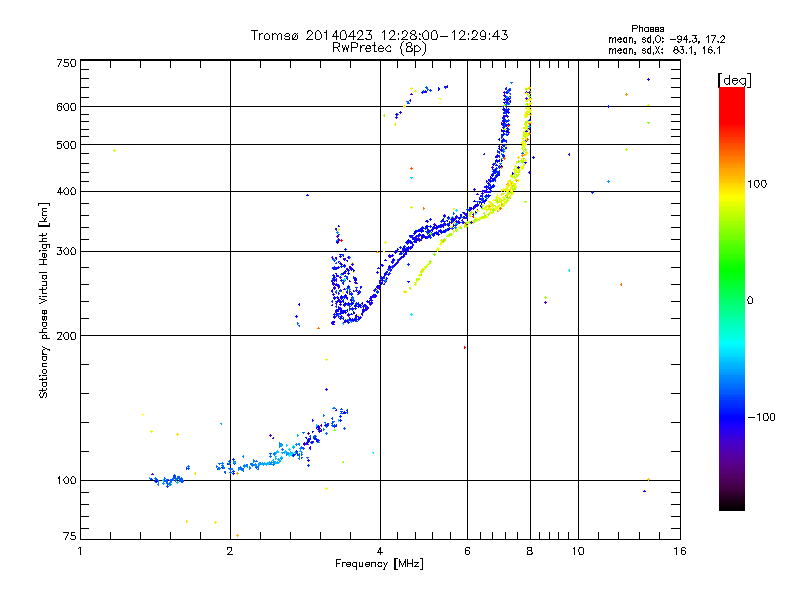Click the colorbar tick label '0'
800x600 pixels.
point(750,300)
